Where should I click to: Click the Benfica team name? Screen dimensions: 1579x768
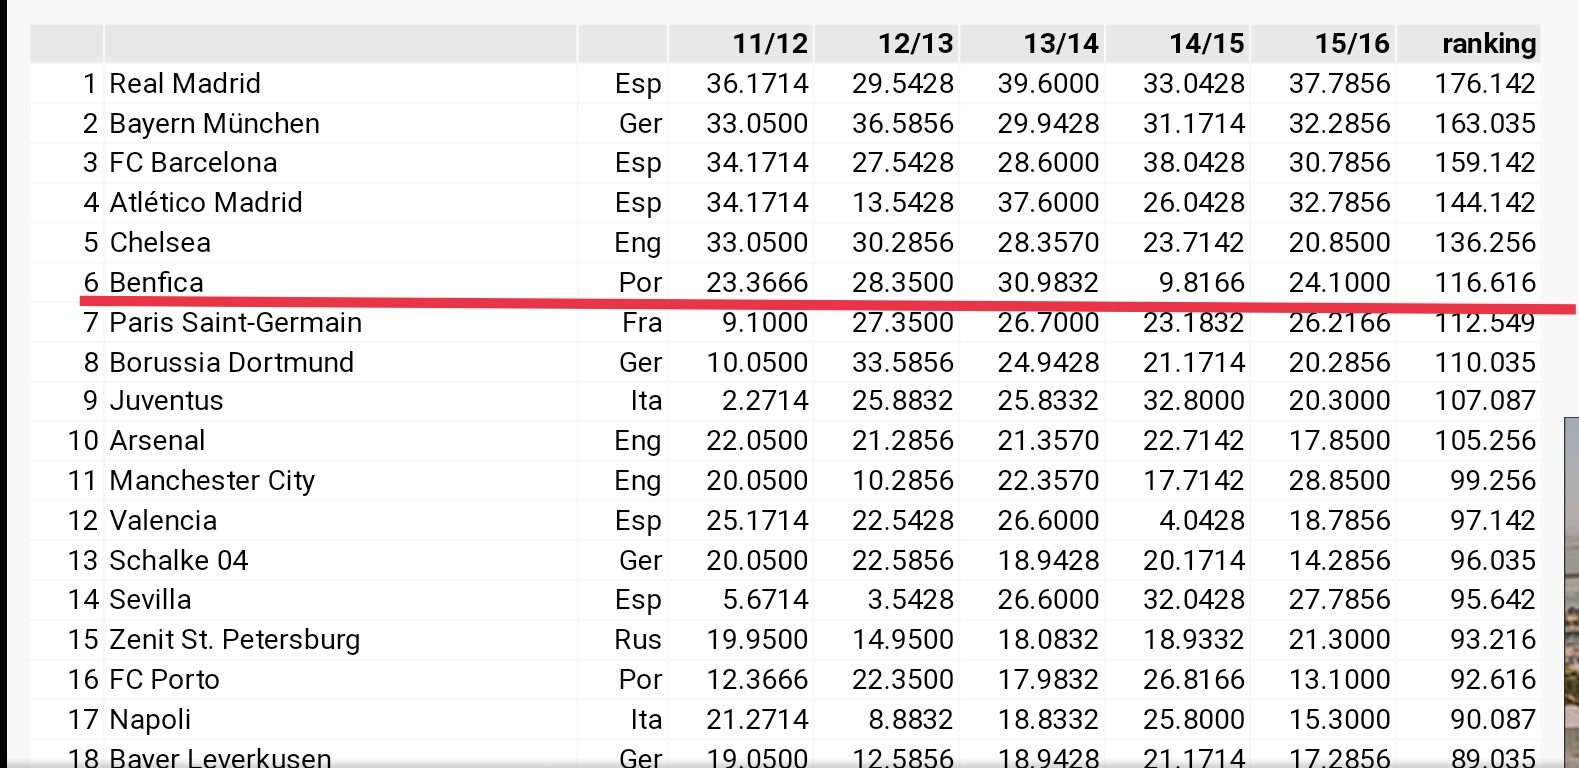[x=156, y=282]
